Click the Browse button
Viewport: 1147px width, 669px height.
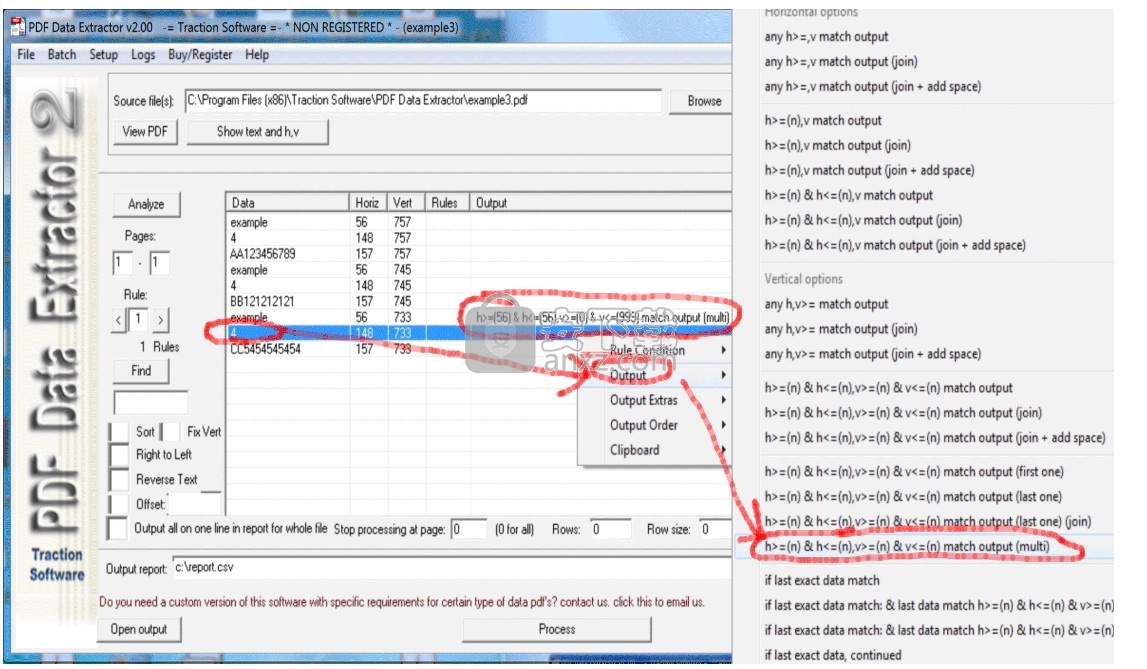tap(703, 101)
